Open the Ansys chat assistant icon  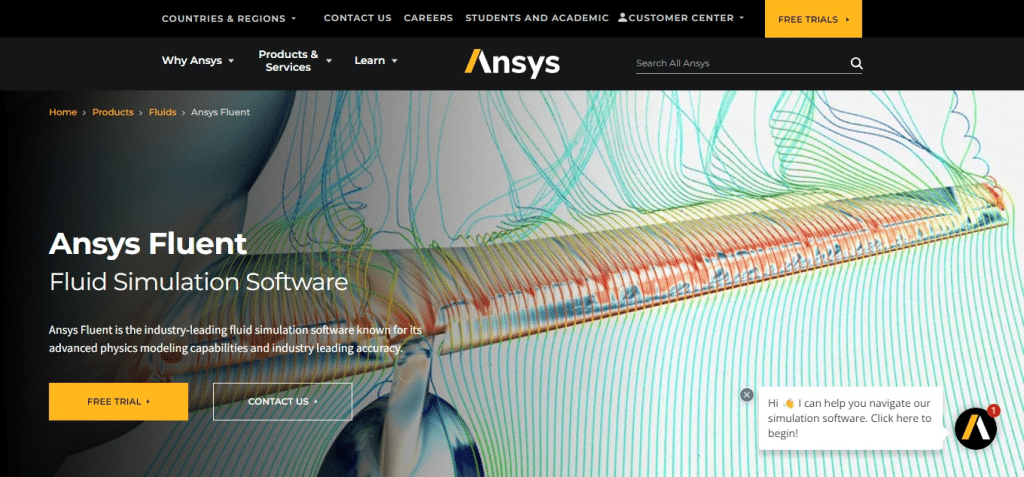976,429
